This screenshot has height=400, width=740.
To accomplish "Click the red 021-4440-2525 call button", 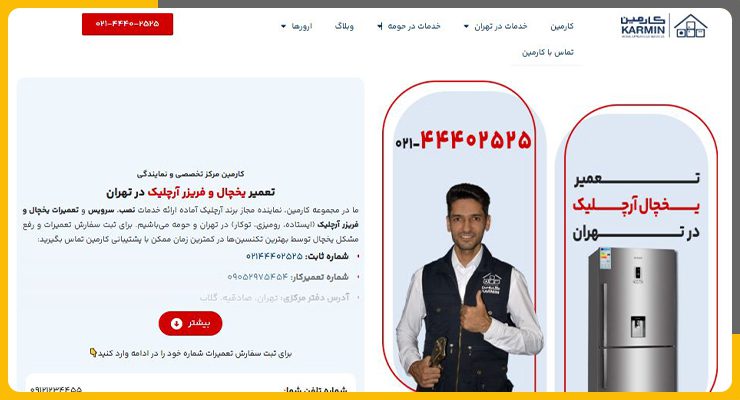I will coord(127,24).
